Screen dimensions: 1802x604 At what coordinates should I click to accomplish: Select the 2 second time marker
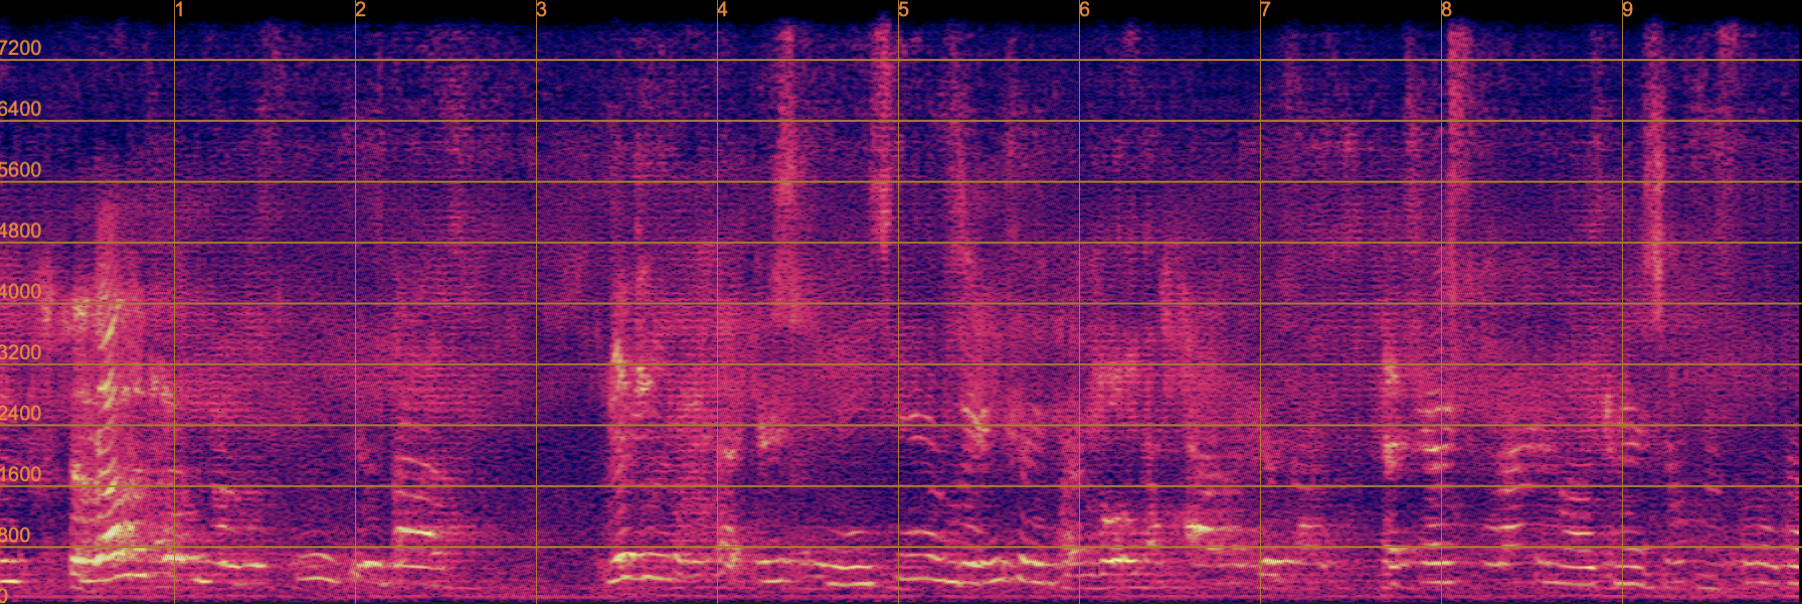point(361,10)
